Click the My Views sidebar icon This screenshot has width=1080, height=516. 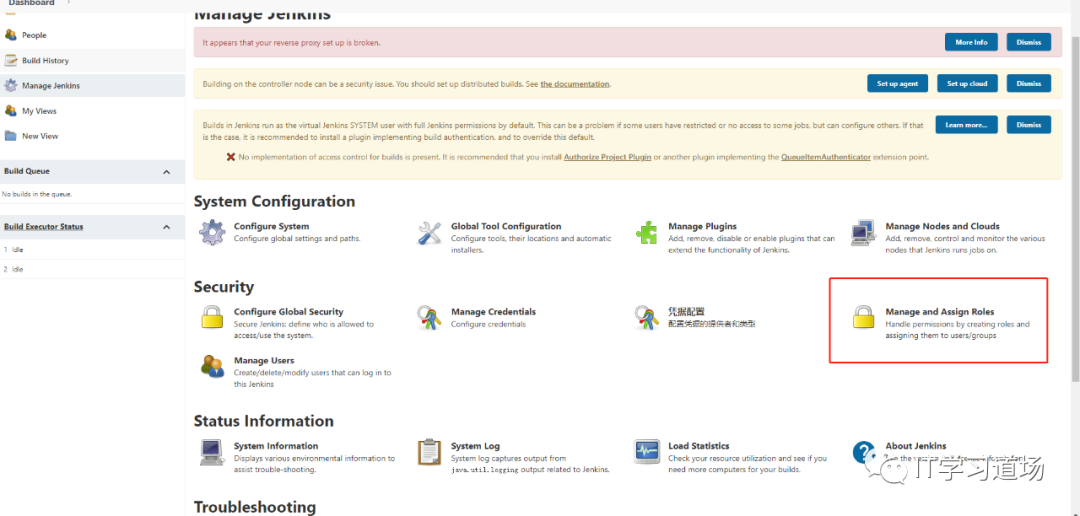click(x=10, y=111)
